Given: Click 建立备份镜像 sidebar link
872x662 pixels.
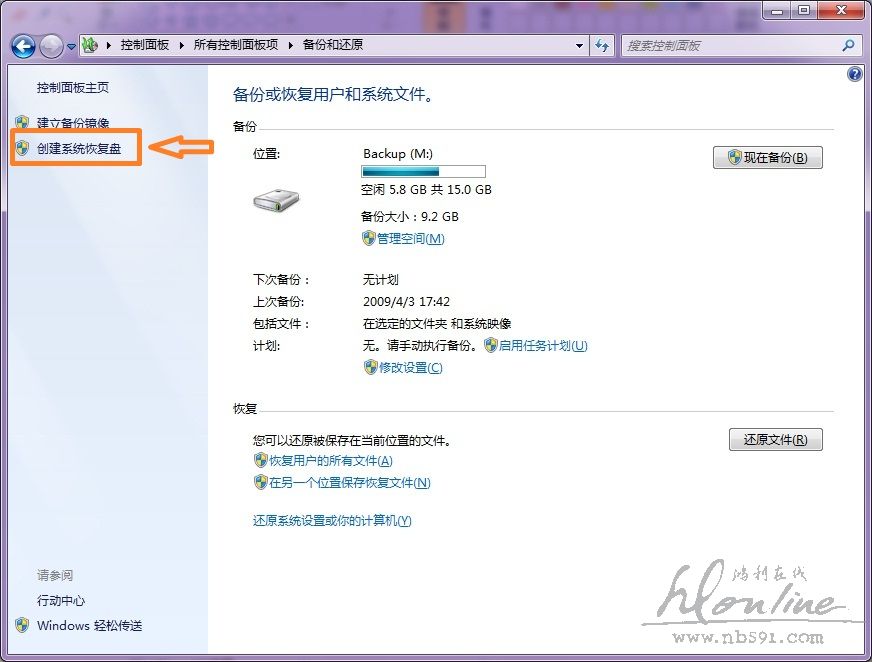Looking at the screenshot, I should coord(73,122).
